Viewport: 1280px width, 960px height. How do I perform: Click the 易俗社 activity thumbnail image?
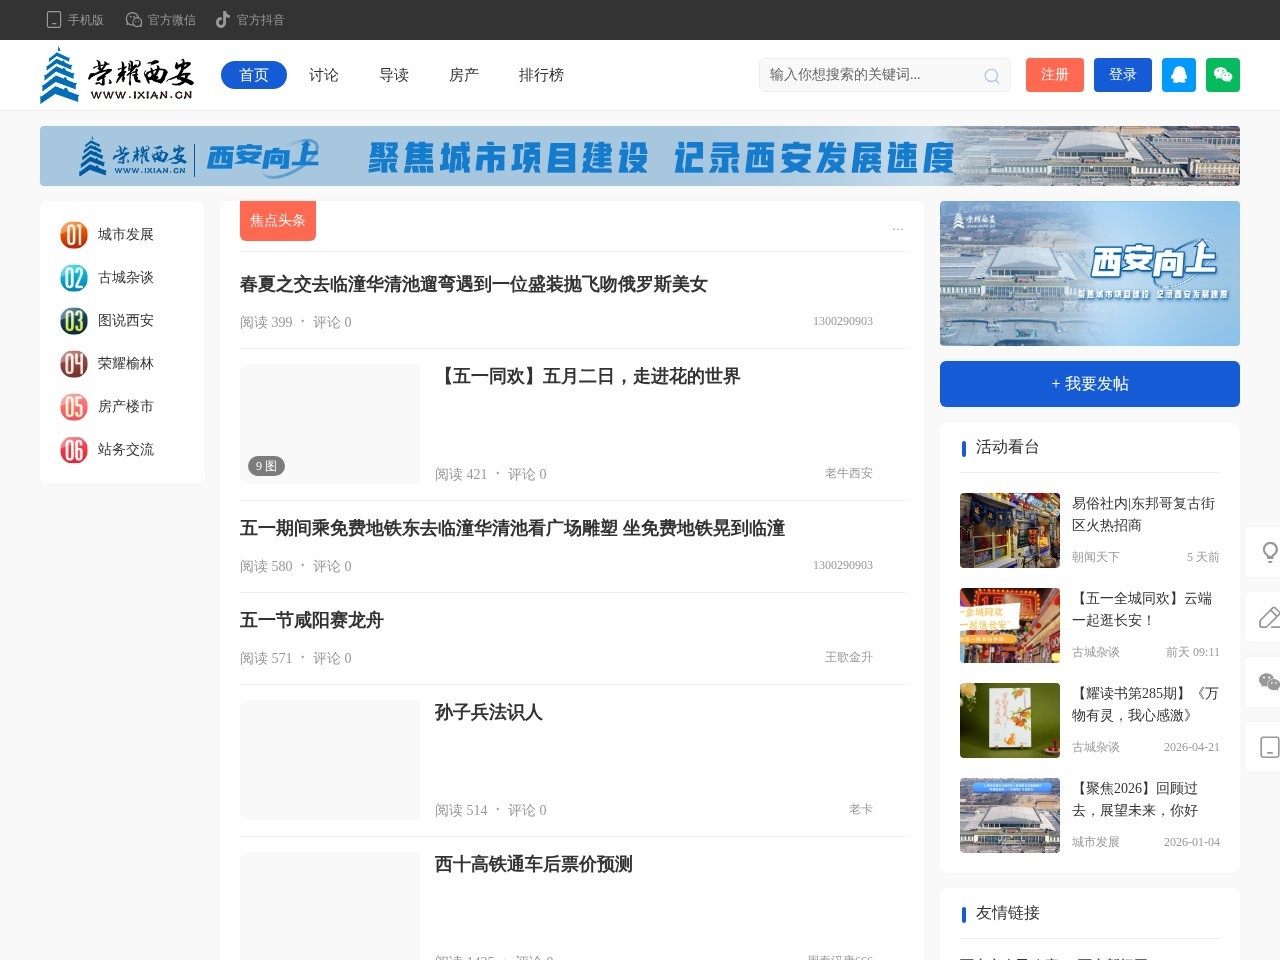1010,531
